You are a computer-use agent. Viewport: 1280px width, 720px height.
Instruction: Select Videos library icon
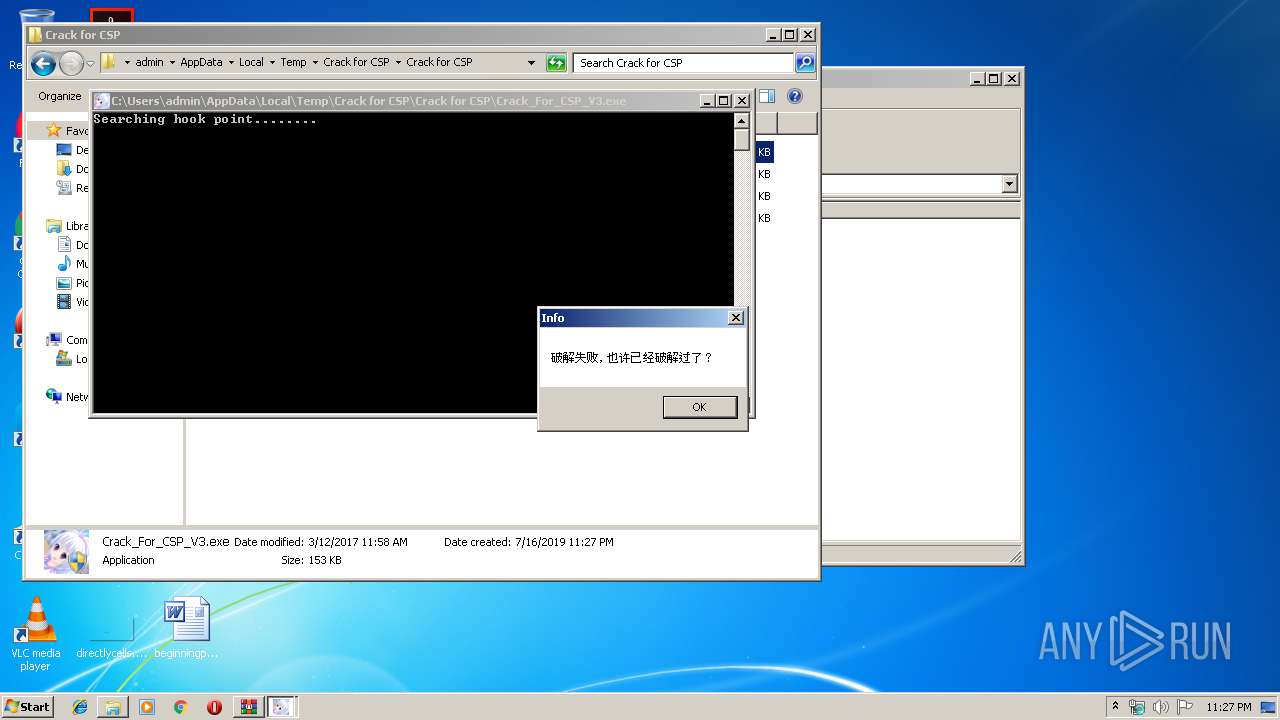coord(64,302)
